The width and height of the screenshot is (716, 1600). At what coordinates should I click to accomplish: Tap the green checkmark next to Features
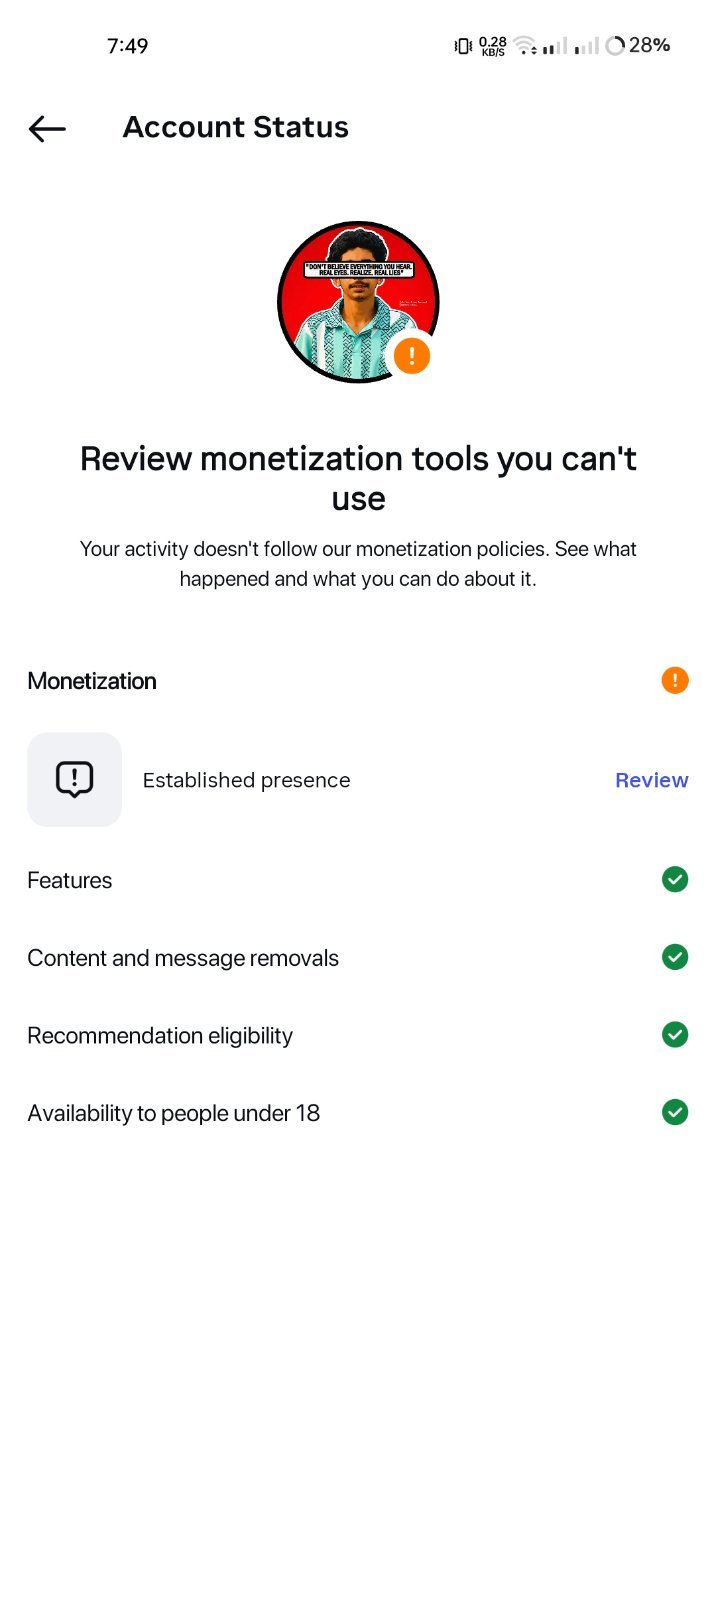[675, 879]
